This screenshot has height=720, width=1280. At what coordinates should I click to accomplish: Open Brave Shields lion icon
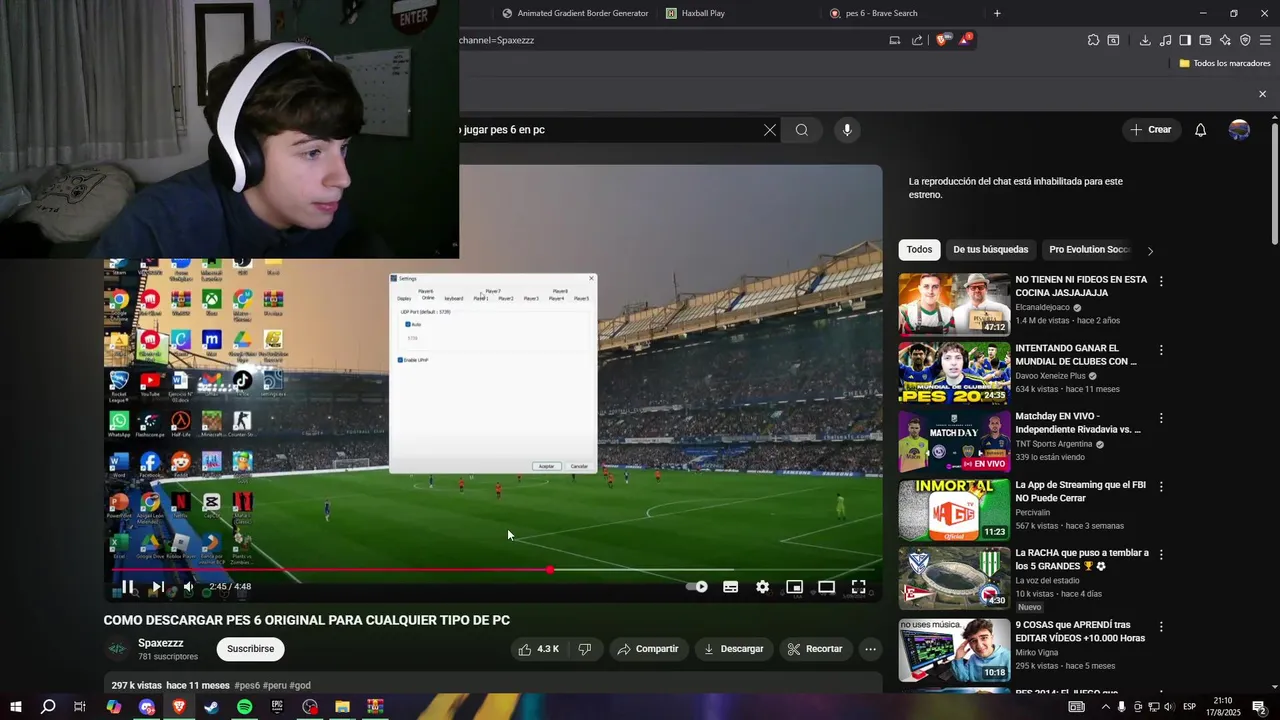941,40
